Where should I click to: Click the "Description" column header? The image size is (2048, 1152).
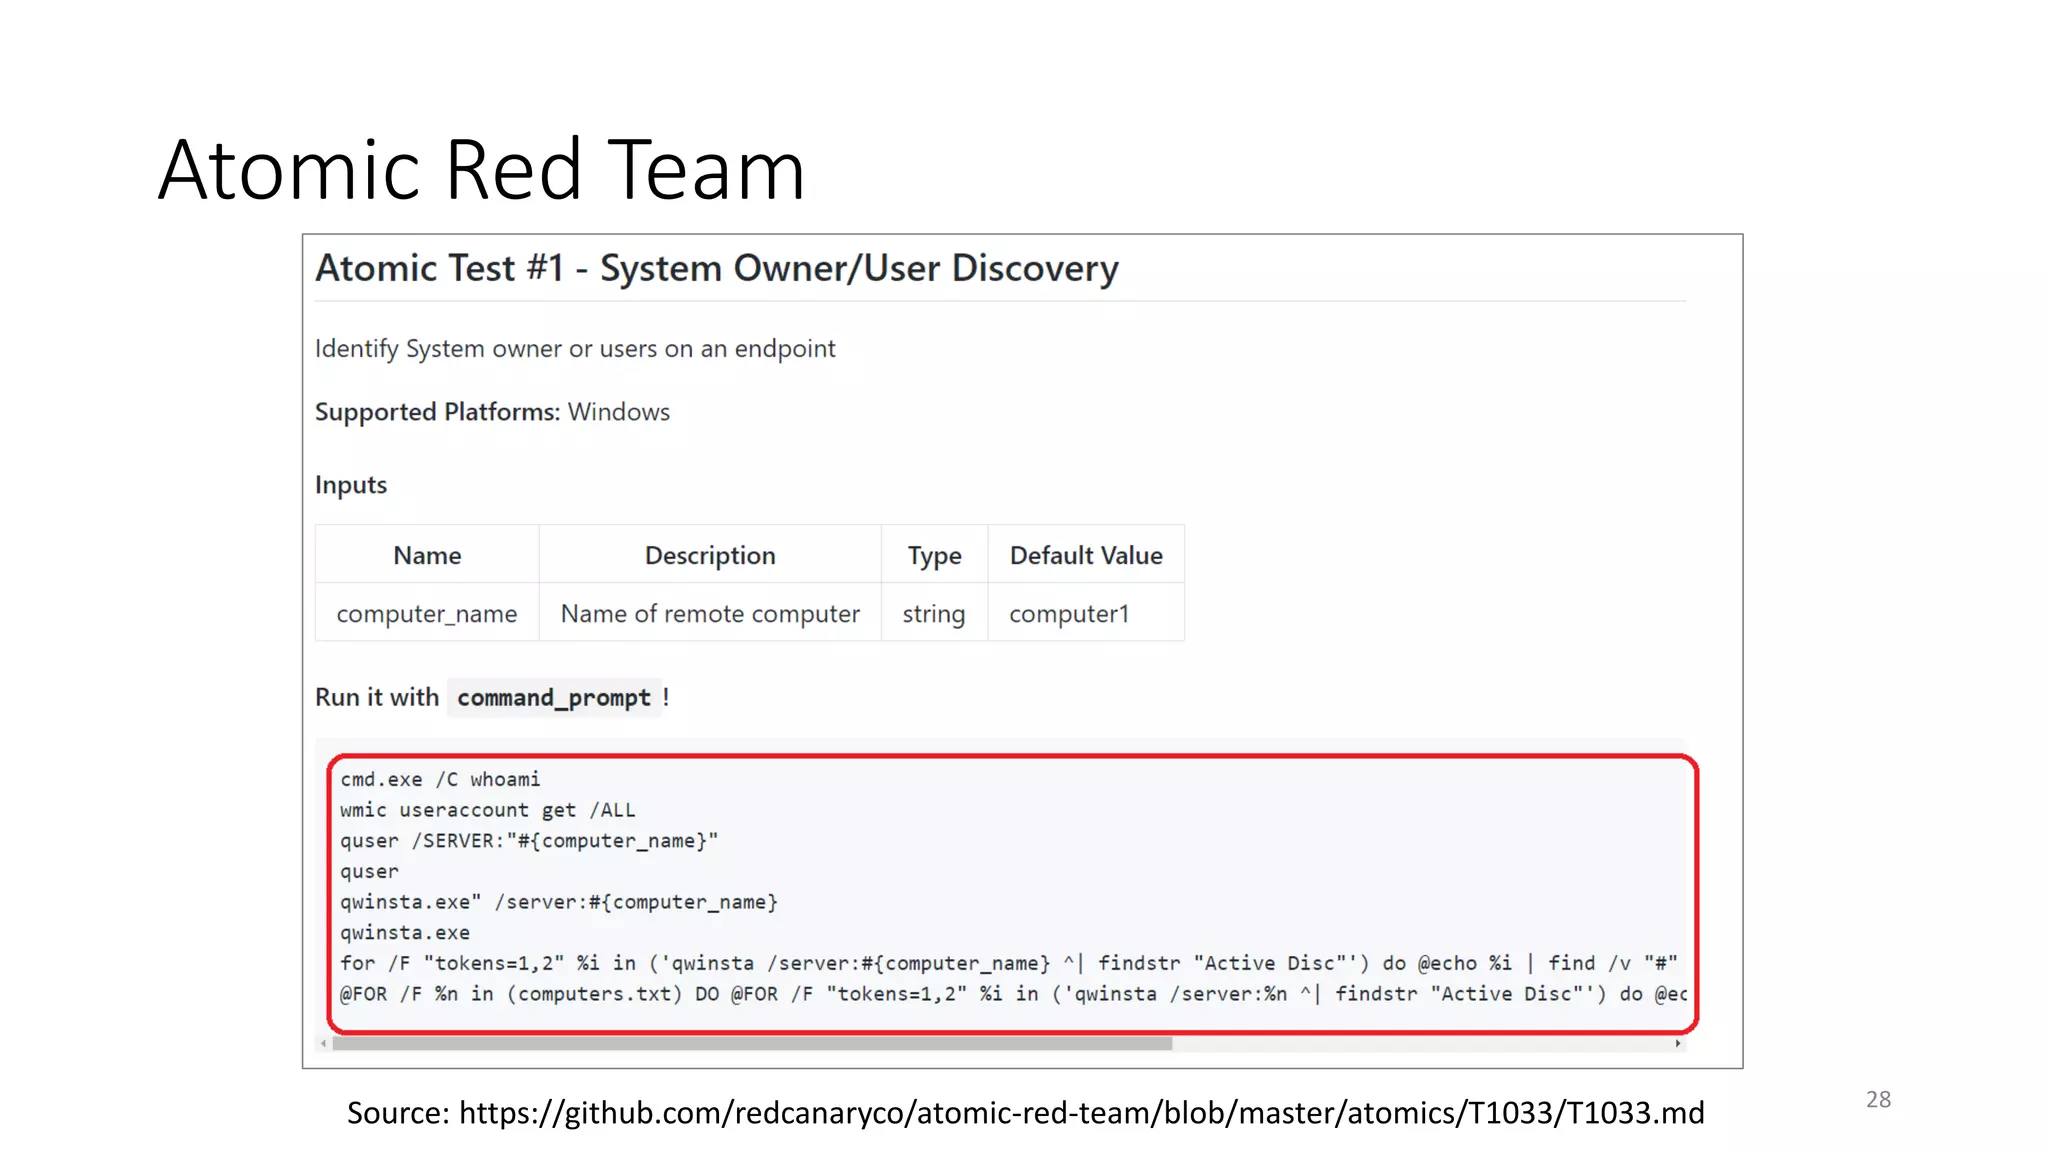point(710,555)
